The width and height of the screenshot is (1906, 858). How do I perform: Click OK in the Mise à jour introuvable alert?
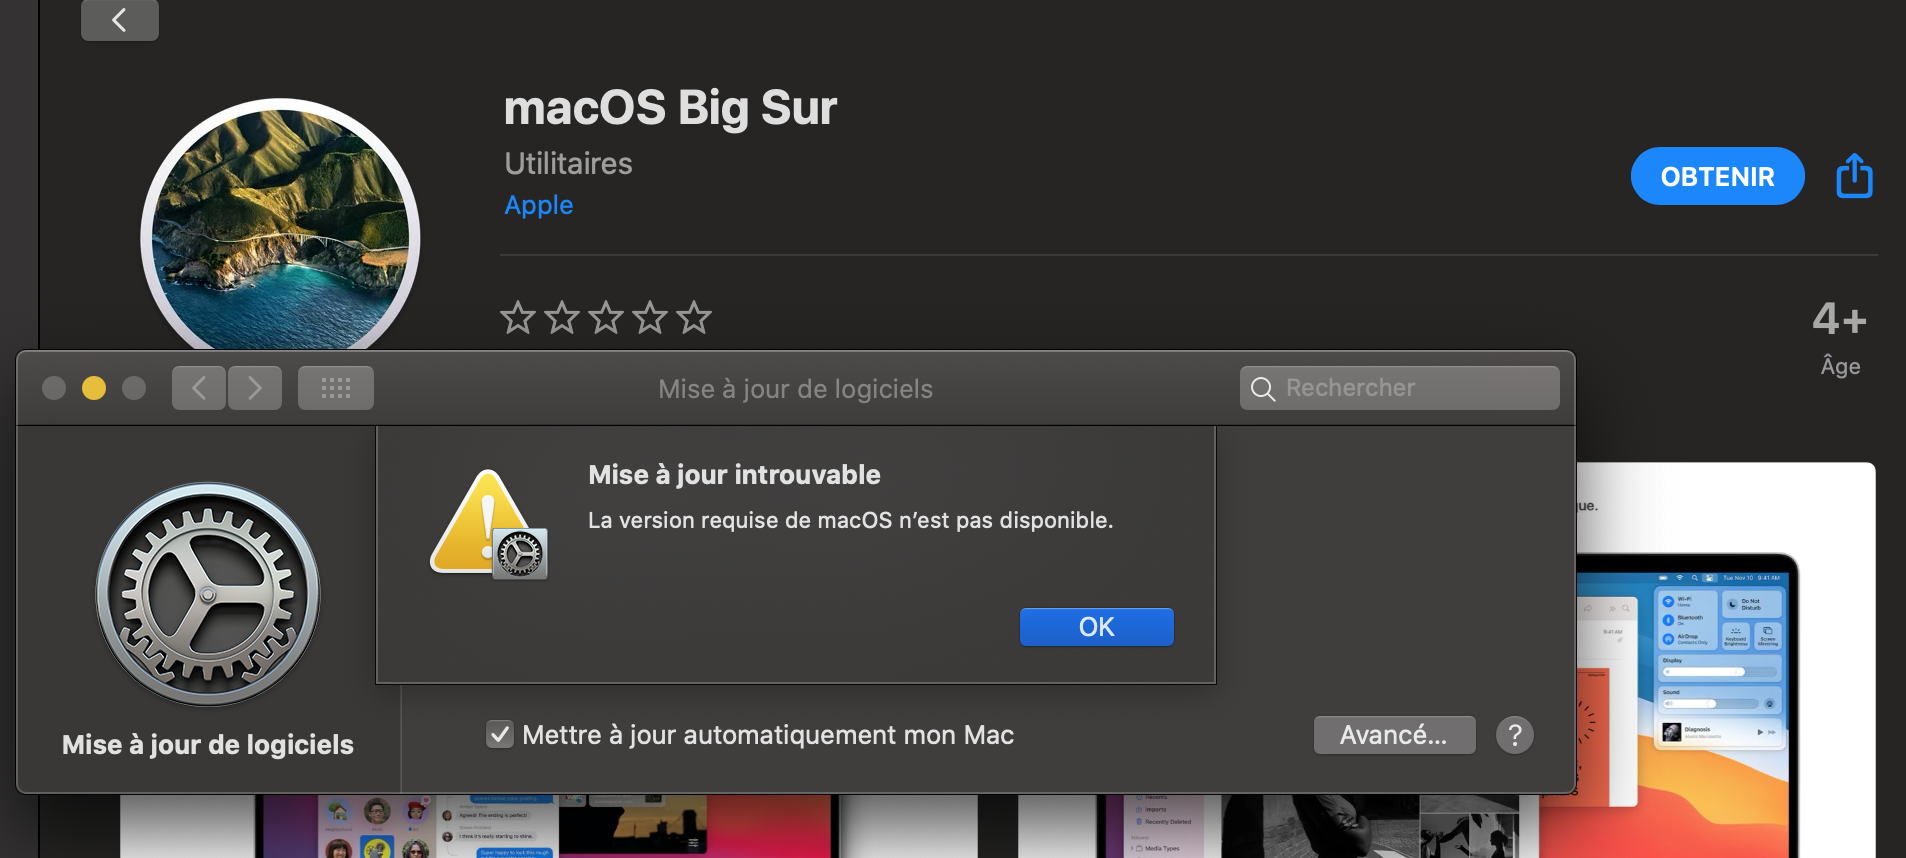(1097, 627)
